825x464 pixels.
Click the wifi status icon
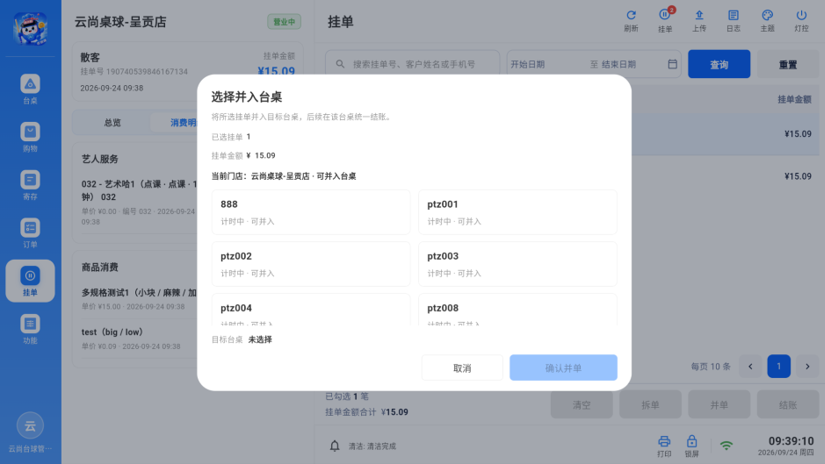[x=726, y=446]
